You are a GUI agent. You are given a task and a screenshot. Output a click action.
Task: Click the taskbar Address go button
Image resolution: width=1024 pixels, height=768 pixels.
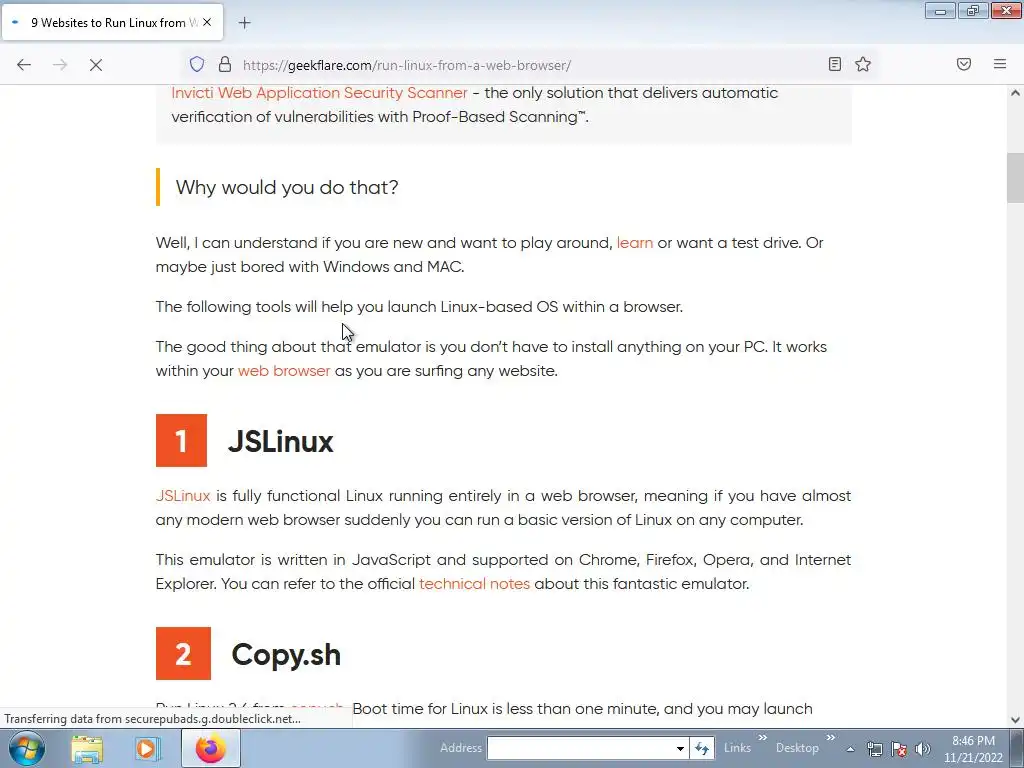(702, 748)
